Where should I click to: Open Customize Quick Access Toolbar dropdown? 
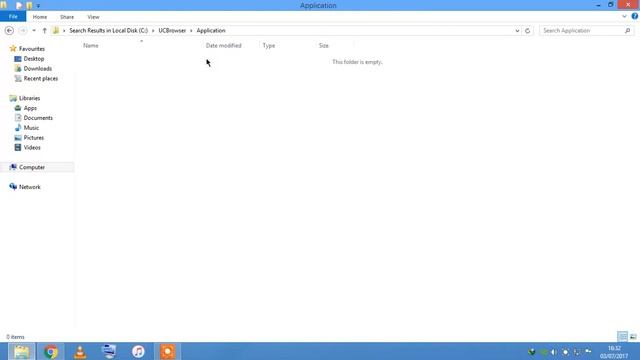(38, 6)
